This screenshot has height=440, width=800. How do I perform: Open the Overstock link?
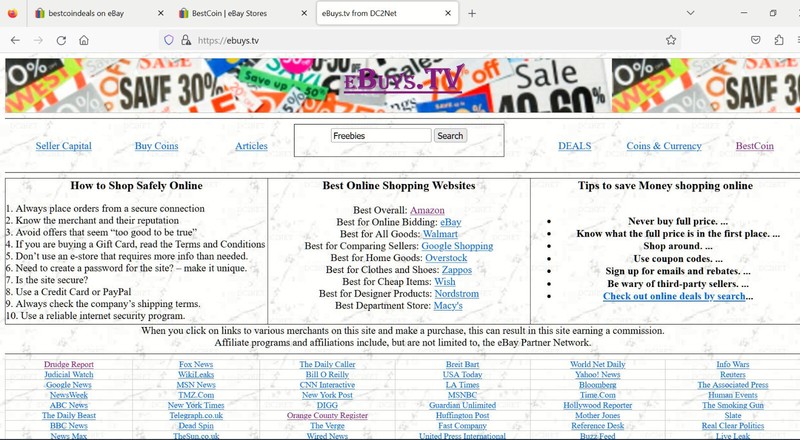(446, 258)
